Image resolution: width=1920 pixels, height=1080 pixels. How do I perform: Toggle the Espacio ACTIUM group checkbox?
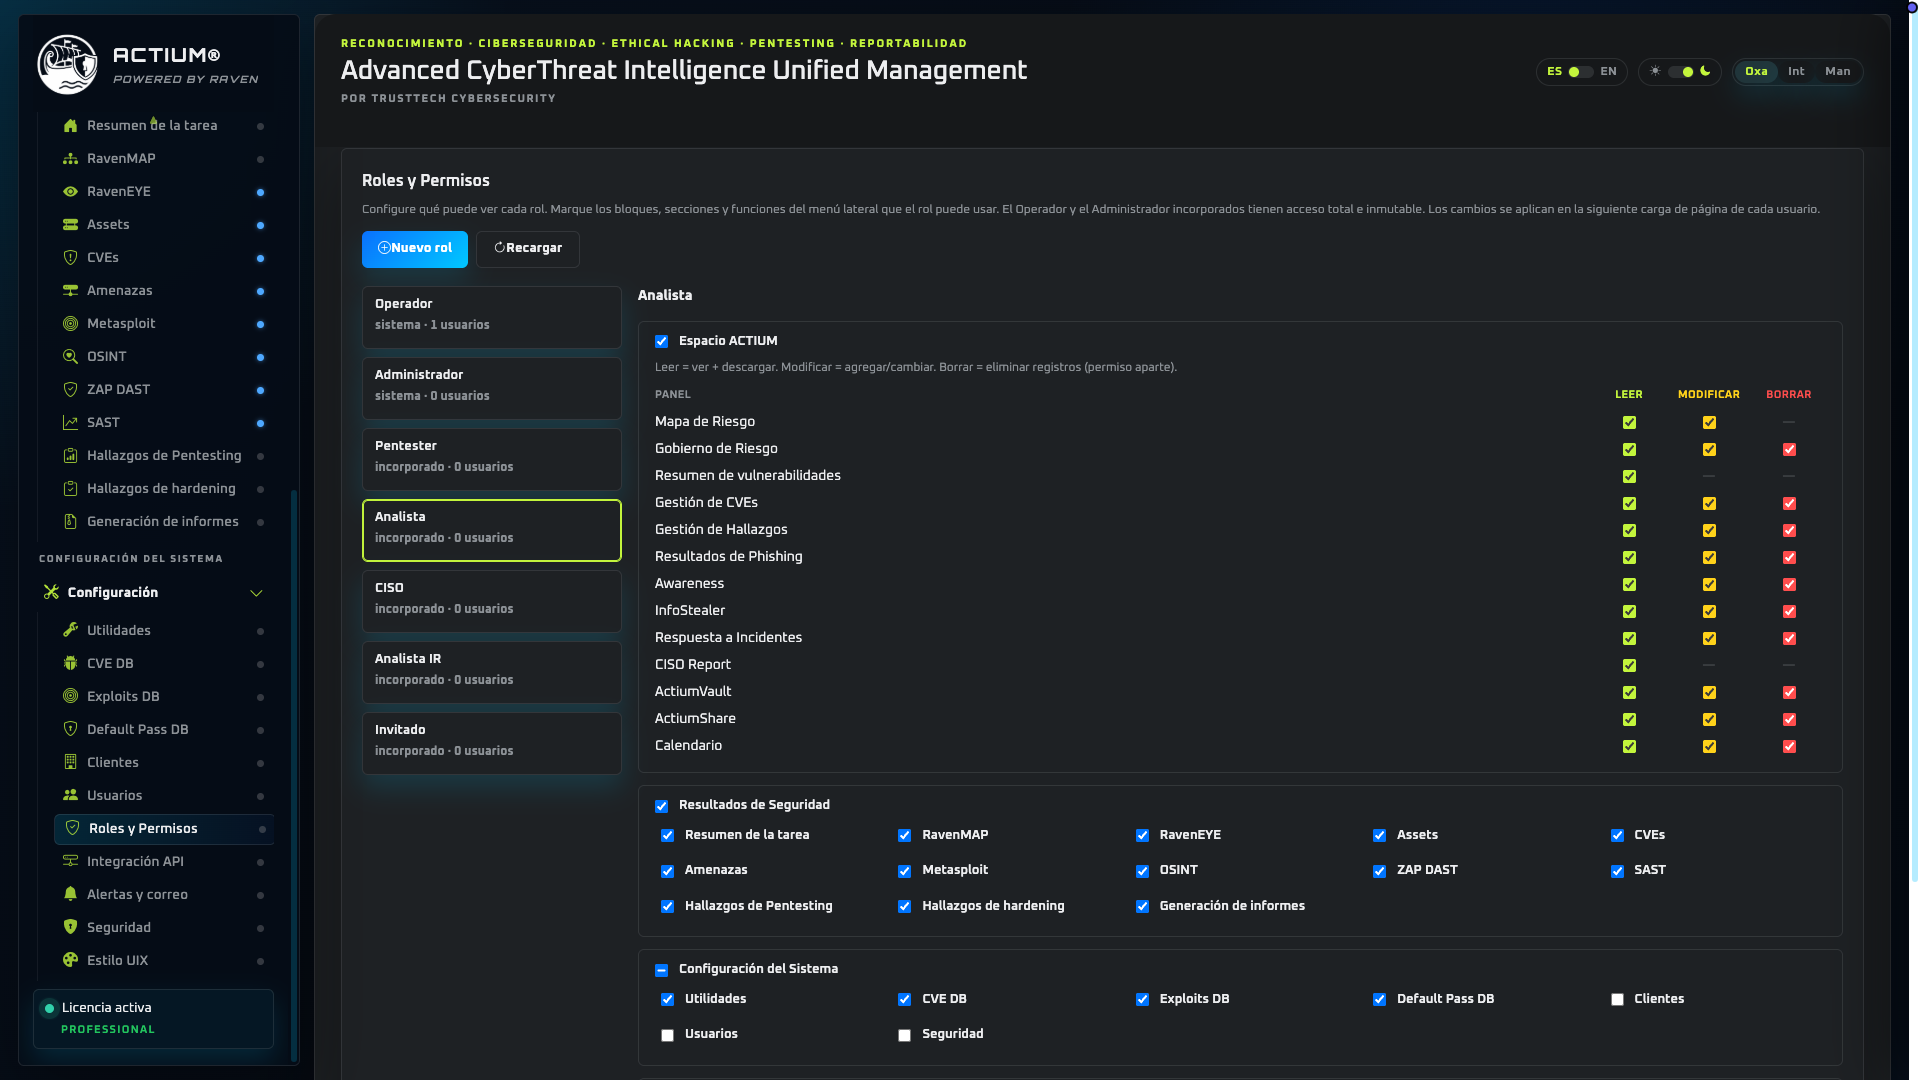pos(661,342)
